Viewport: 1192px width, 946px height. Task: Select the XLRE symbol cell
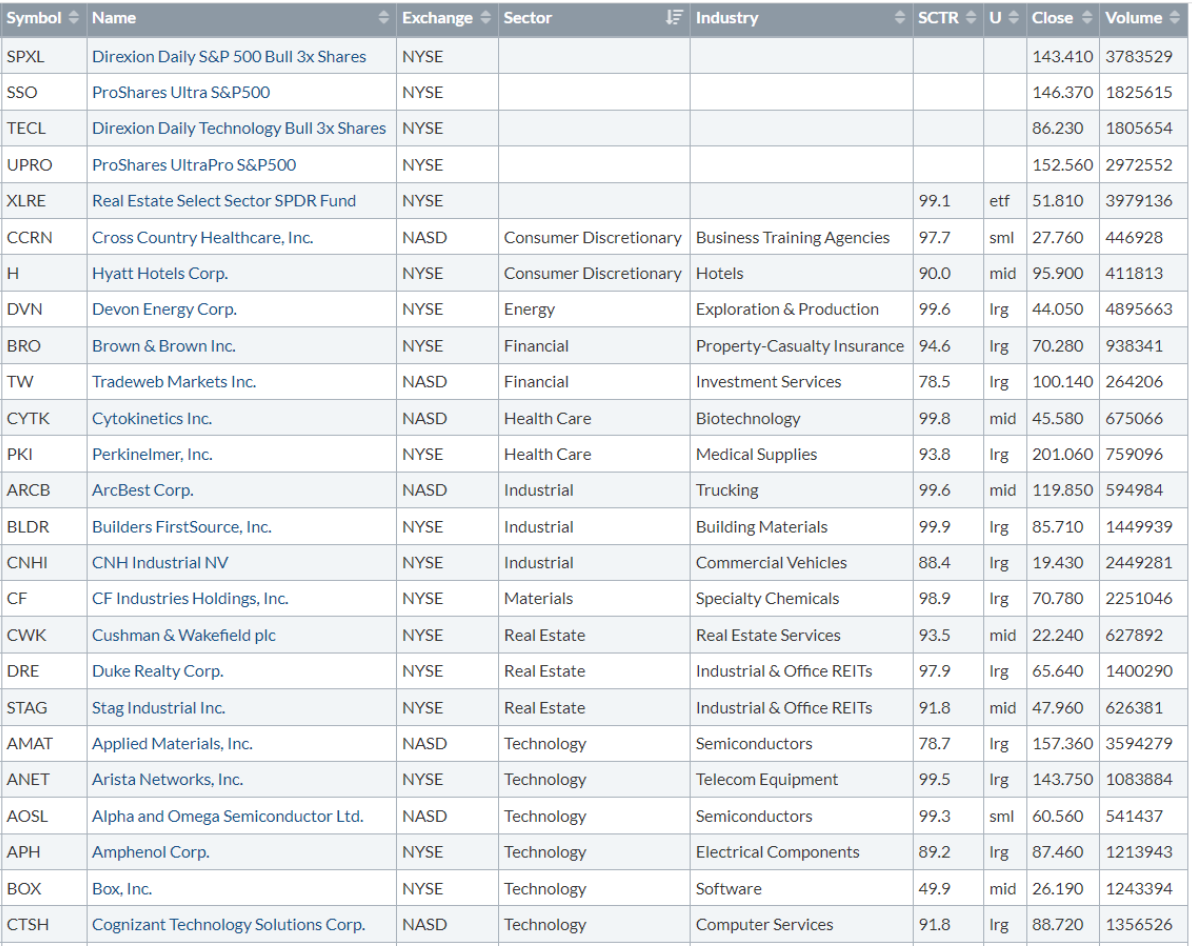pyautogui.click(x=44, y=201)
